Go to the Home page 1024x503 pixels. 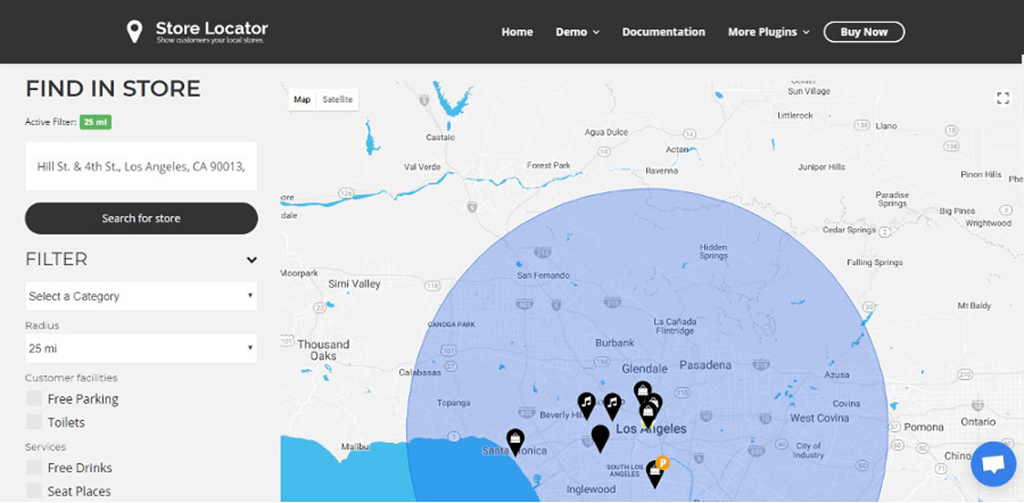point(517,32)
